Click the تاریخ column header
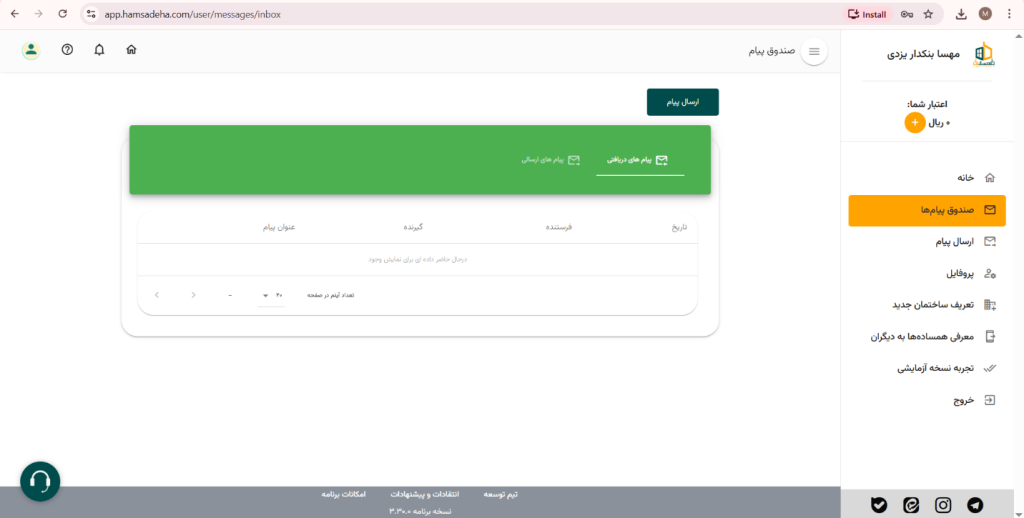This screenshot has width=1024, height=518. (680, 227)
